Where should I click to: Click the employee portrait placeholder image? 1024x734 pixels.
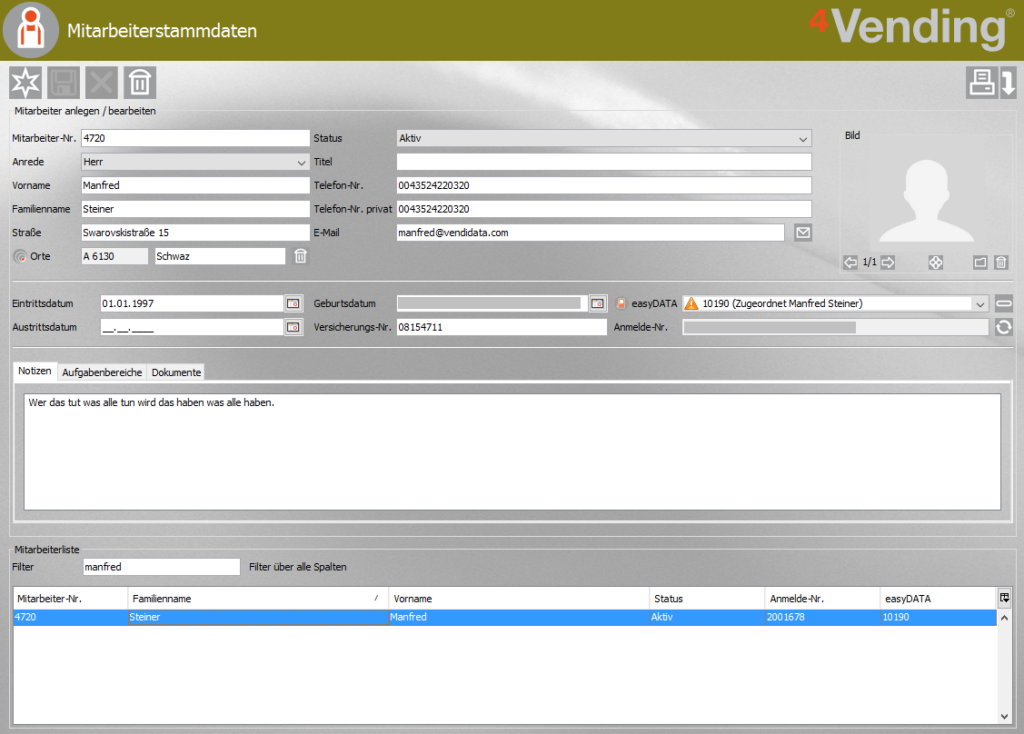pos(926,199)
